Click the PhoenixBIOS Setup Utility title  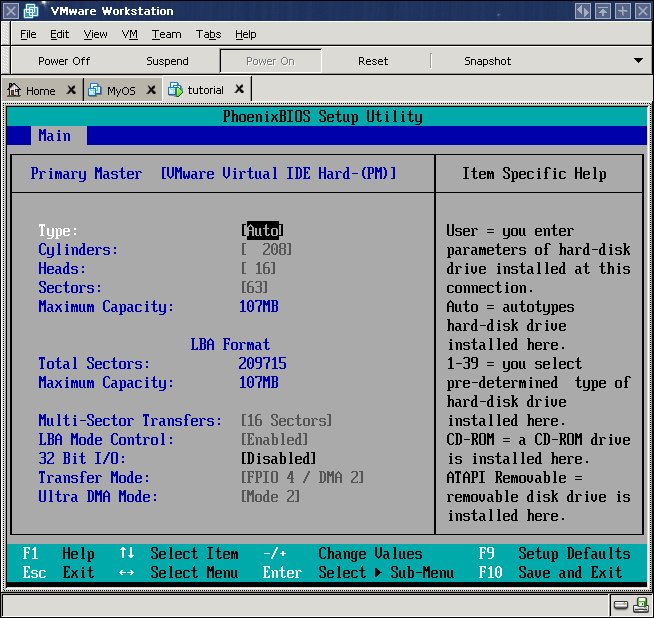click(x=322, y=116)
